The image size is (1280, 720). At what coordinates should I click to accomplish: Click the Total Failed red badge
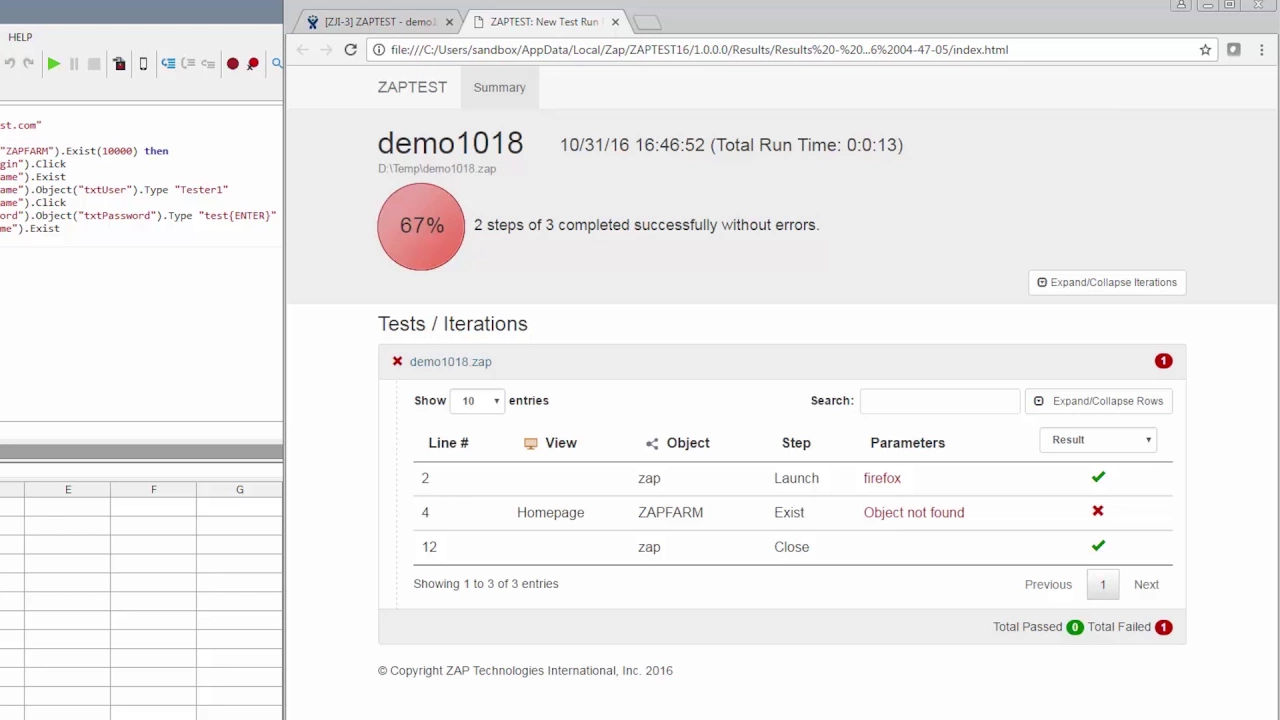1163,627
